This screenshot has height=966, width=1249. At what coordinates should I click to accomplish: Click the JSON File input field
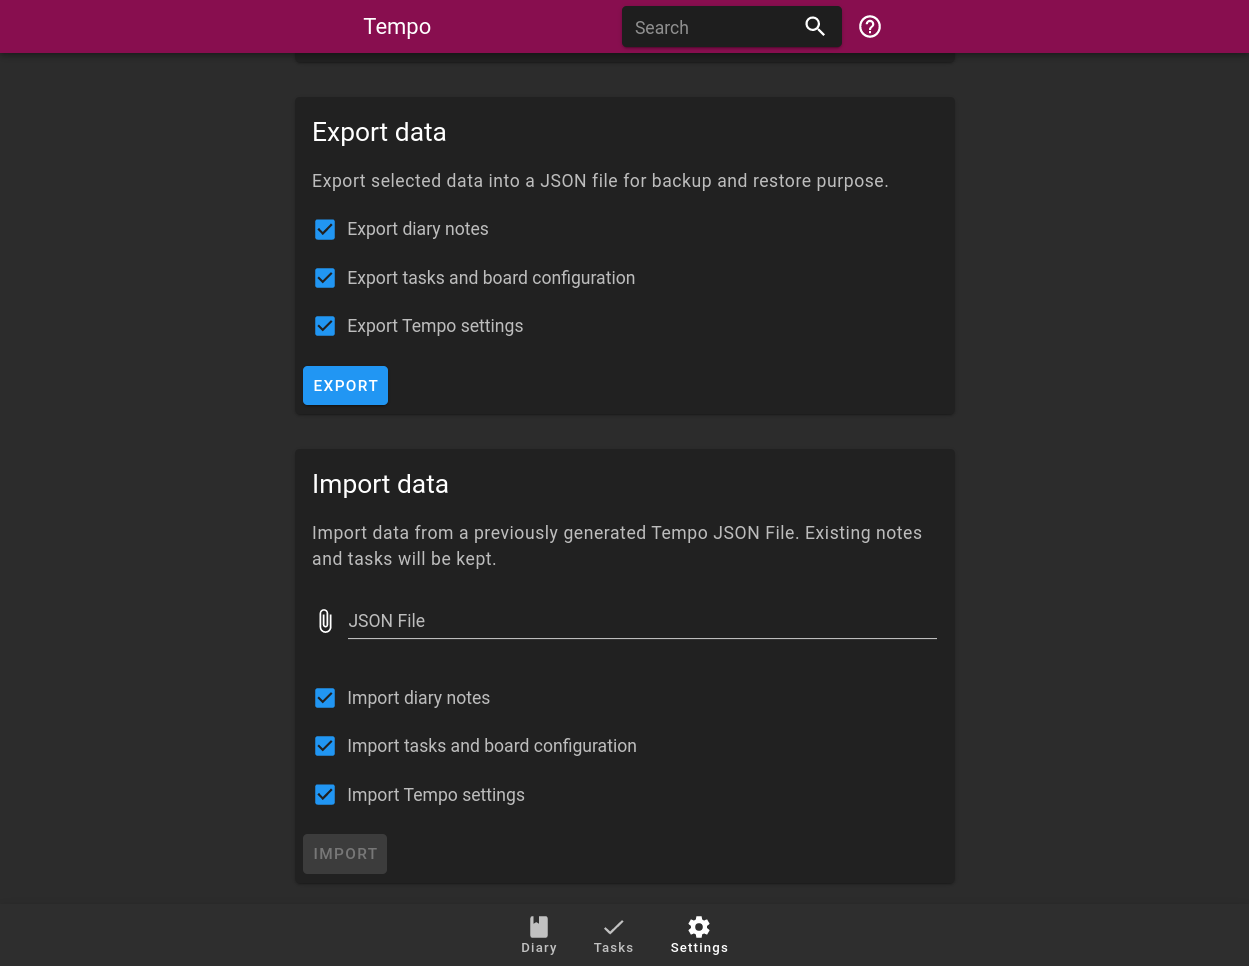[x=640, y=620]
